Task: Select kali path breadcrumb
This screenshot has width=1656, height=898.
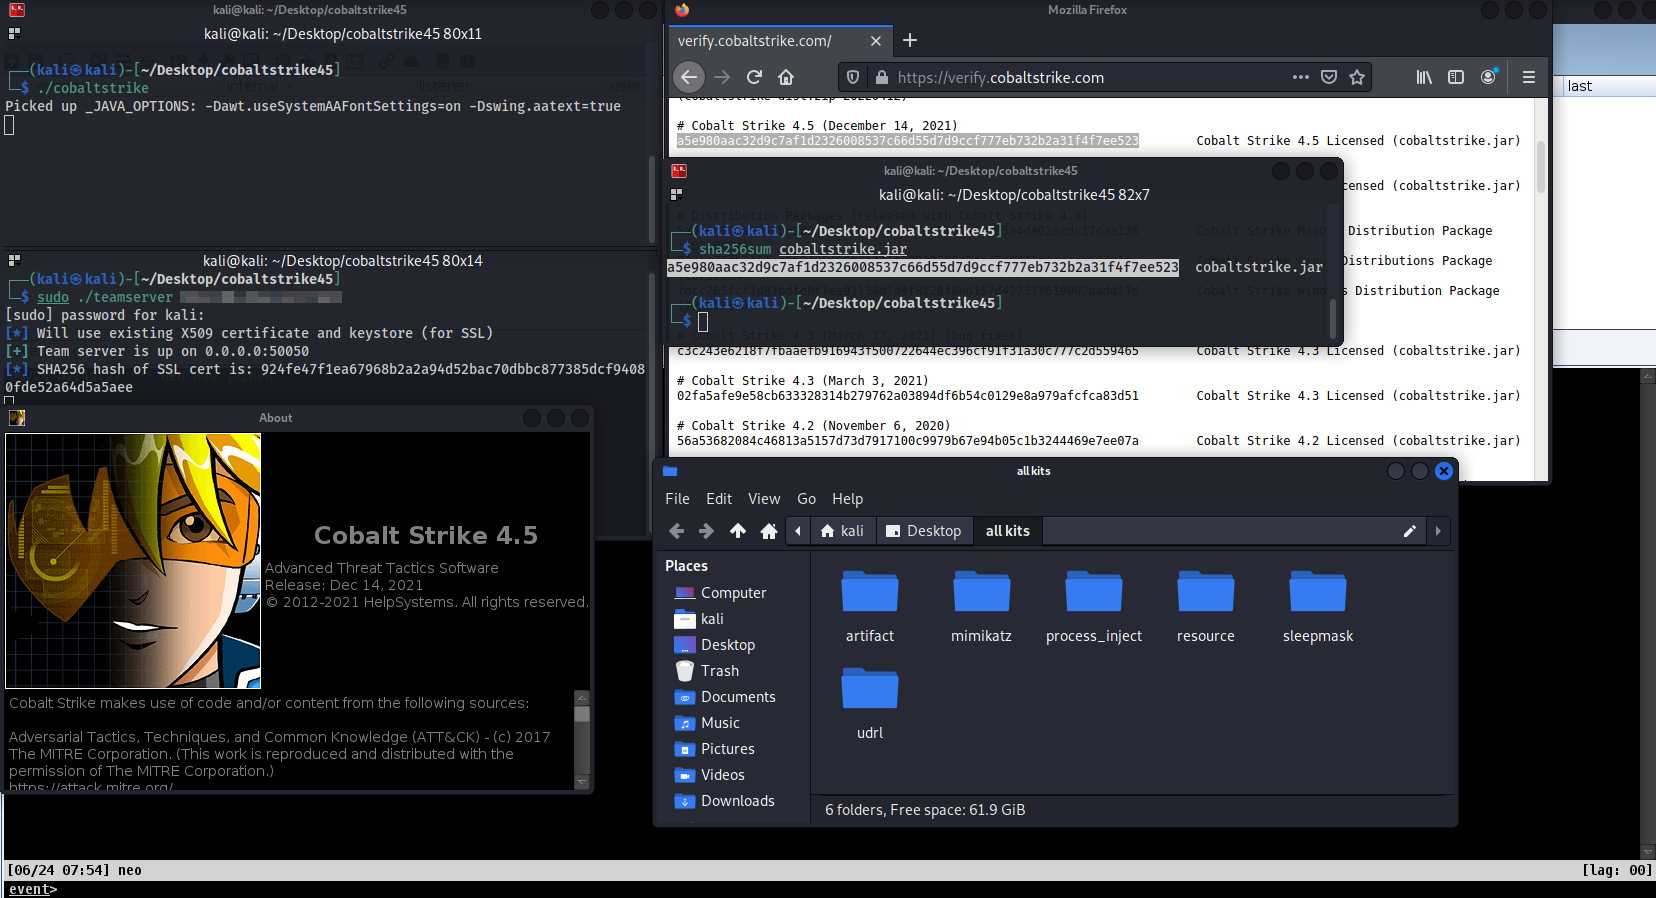Action: 842,531
